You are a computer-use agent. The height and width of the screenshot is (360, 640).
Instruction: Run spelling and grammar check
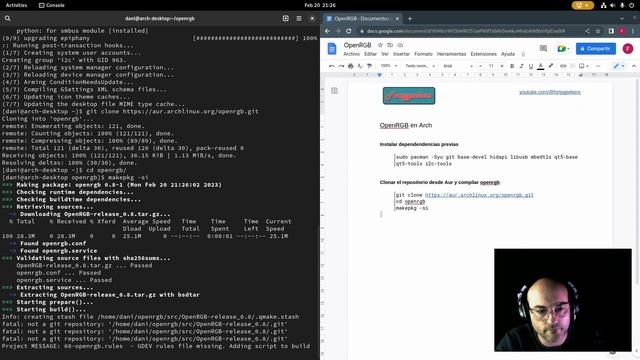360,66
